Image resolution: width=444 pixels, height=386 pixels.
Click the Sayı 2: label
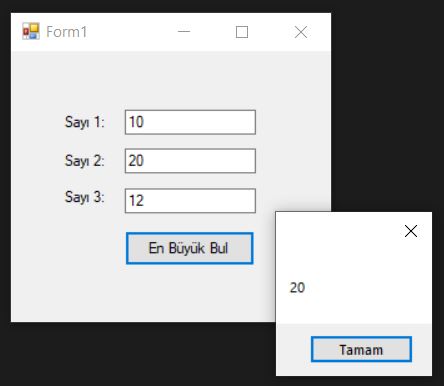(85, 161)
